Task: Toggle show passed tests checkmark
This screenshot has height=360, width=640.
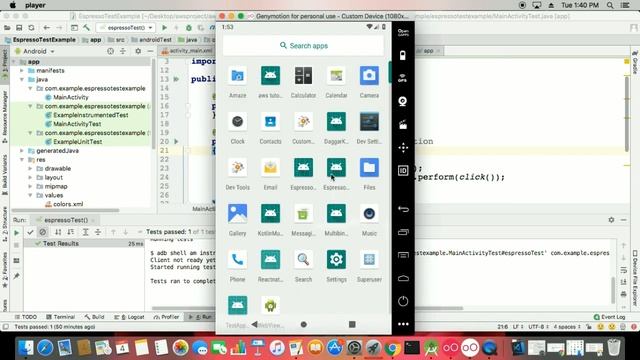Action: [x=30, y=232]
